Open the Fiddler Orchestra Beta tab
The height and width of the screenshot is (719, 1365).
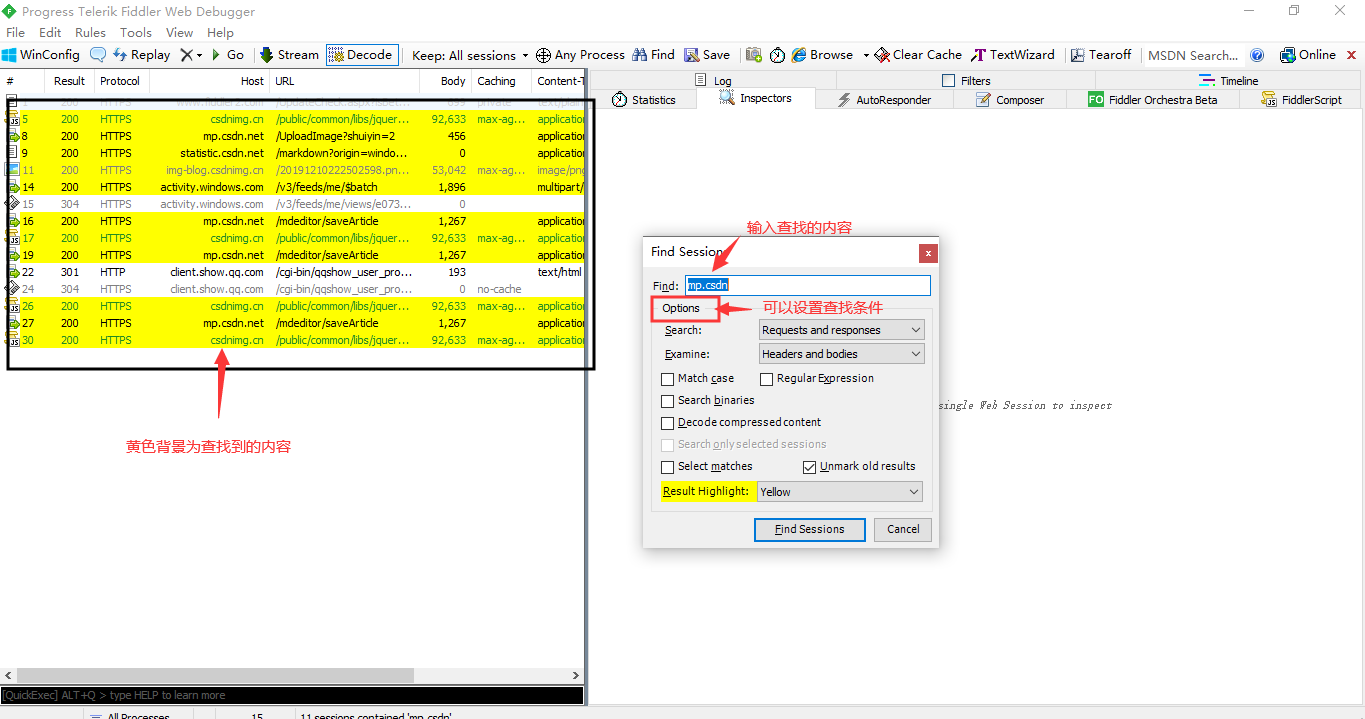coord(1153,100)
